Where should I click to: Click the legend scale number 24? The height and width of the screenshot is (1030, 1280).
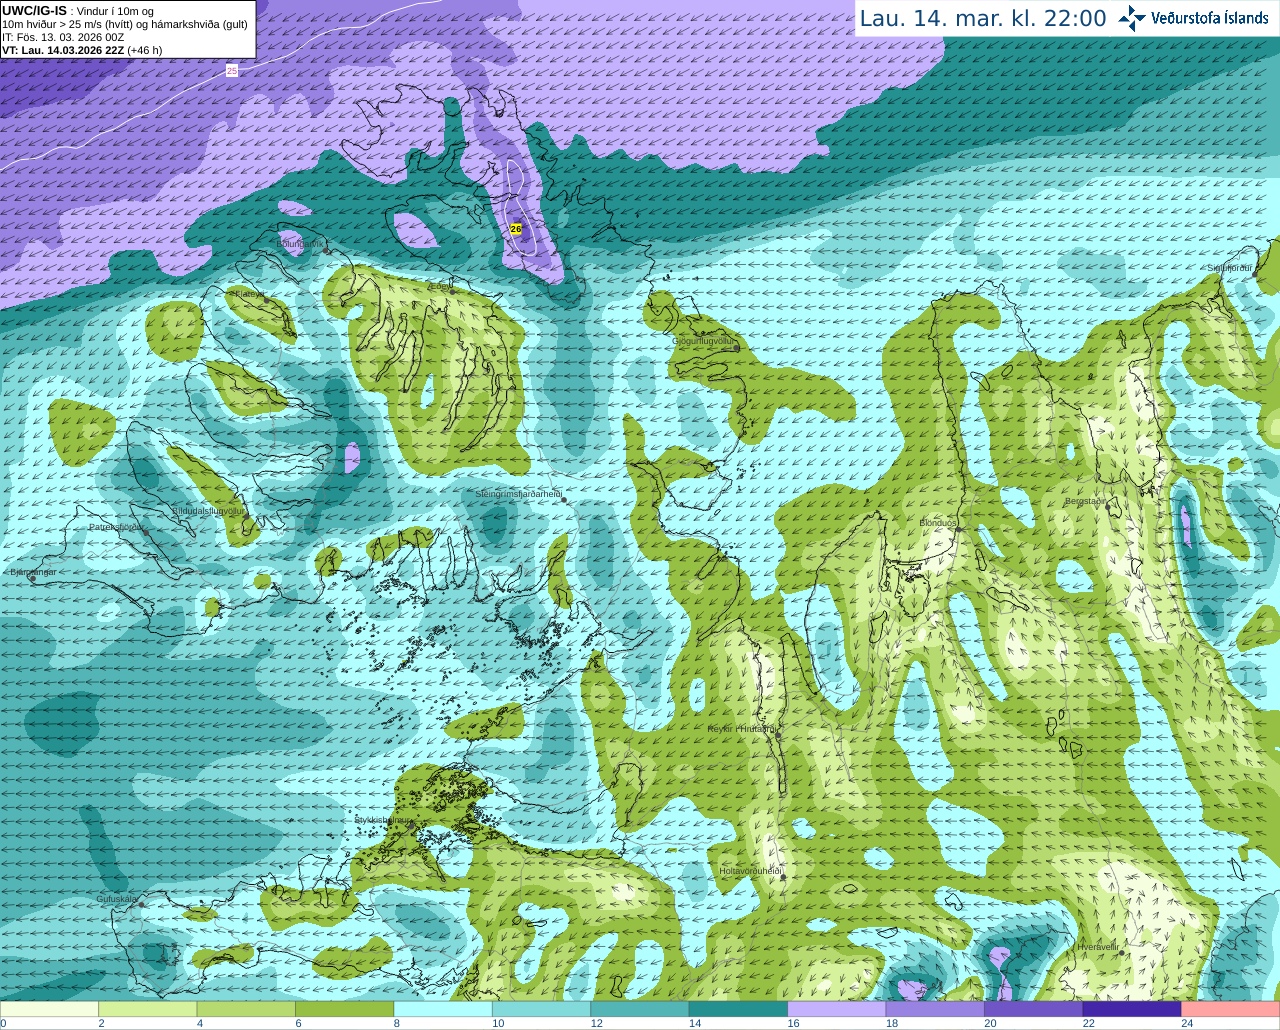(1187, 1023)
